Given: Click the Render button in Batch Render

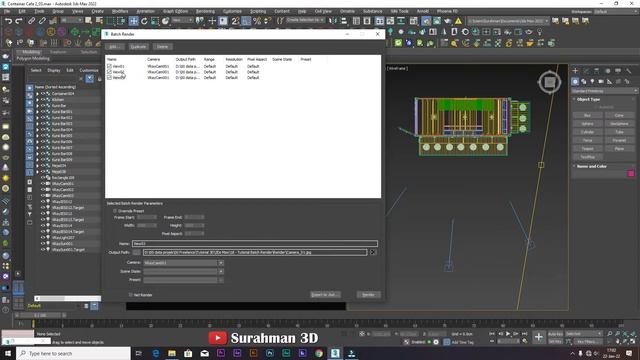Looking at the screenshot, I should pyautogui.click(x=368, y=295).
